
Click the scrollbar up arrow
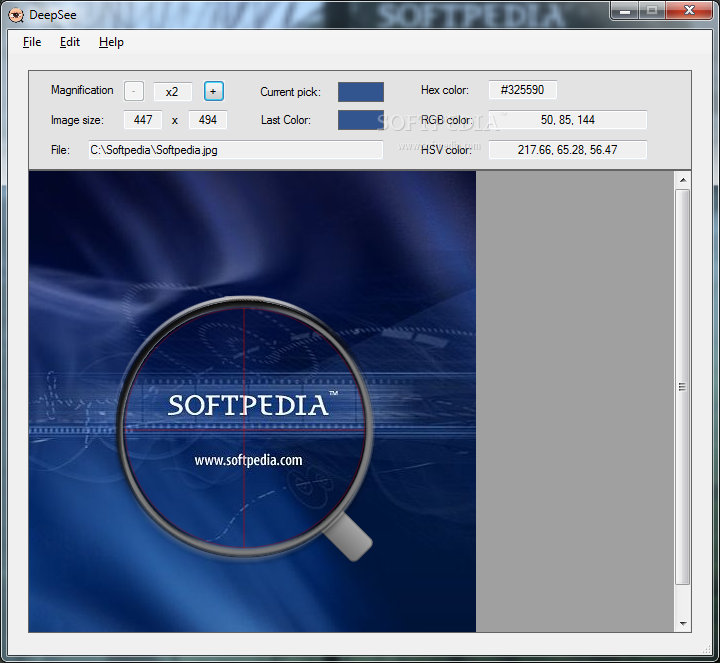coord(683,180)
